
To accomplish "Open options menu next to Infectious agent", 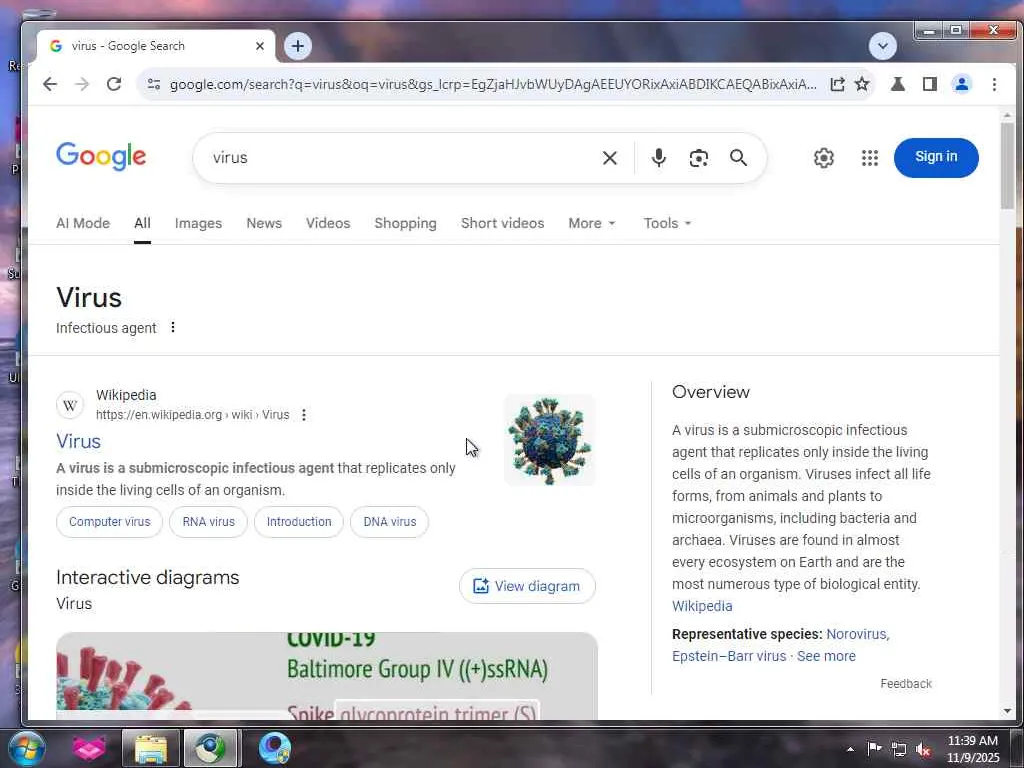I will click(x=173, y=327).
